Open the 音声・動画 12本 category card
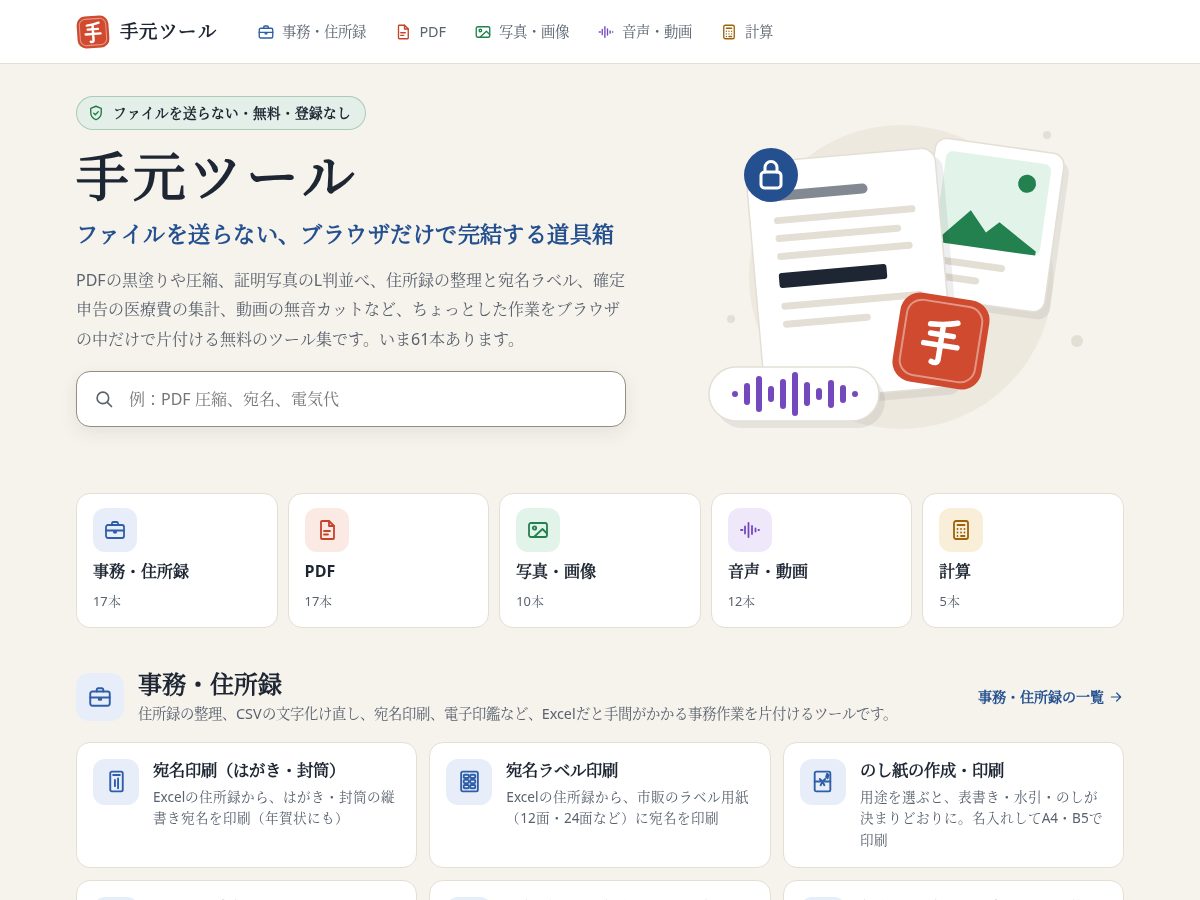Viewport: 1200px width, 900px height. [811, 560]
